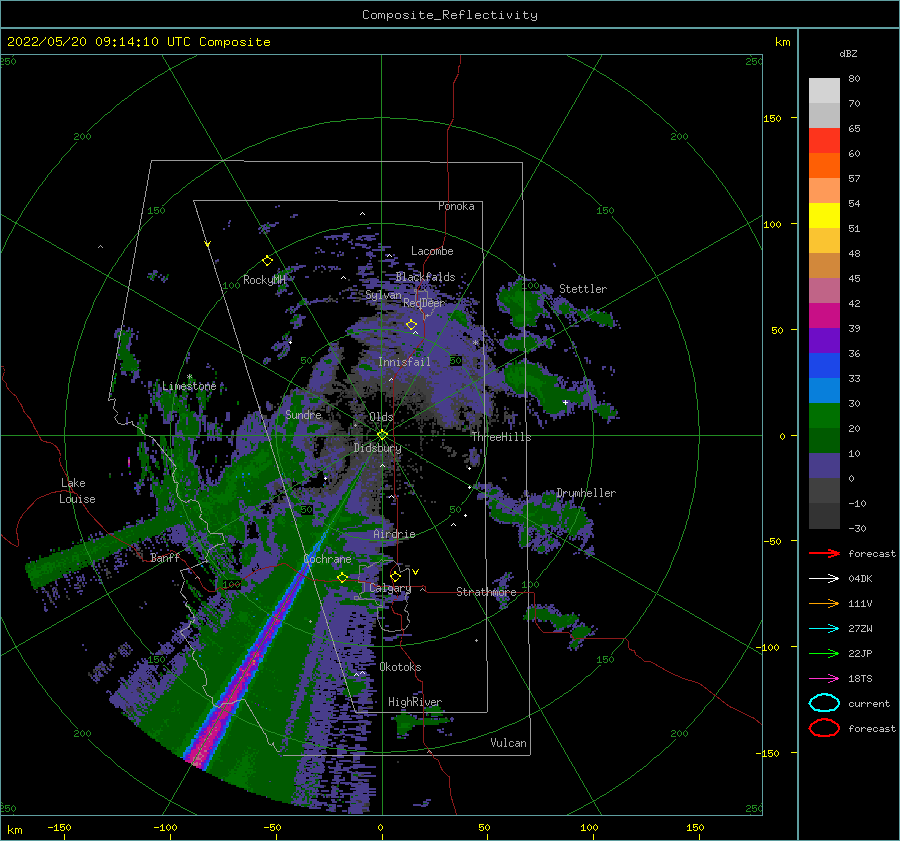Click the yellow diamond marker below RedDeer
This screenshot has height=841, width=900.
pyautogui.click(x=412, y=325)
